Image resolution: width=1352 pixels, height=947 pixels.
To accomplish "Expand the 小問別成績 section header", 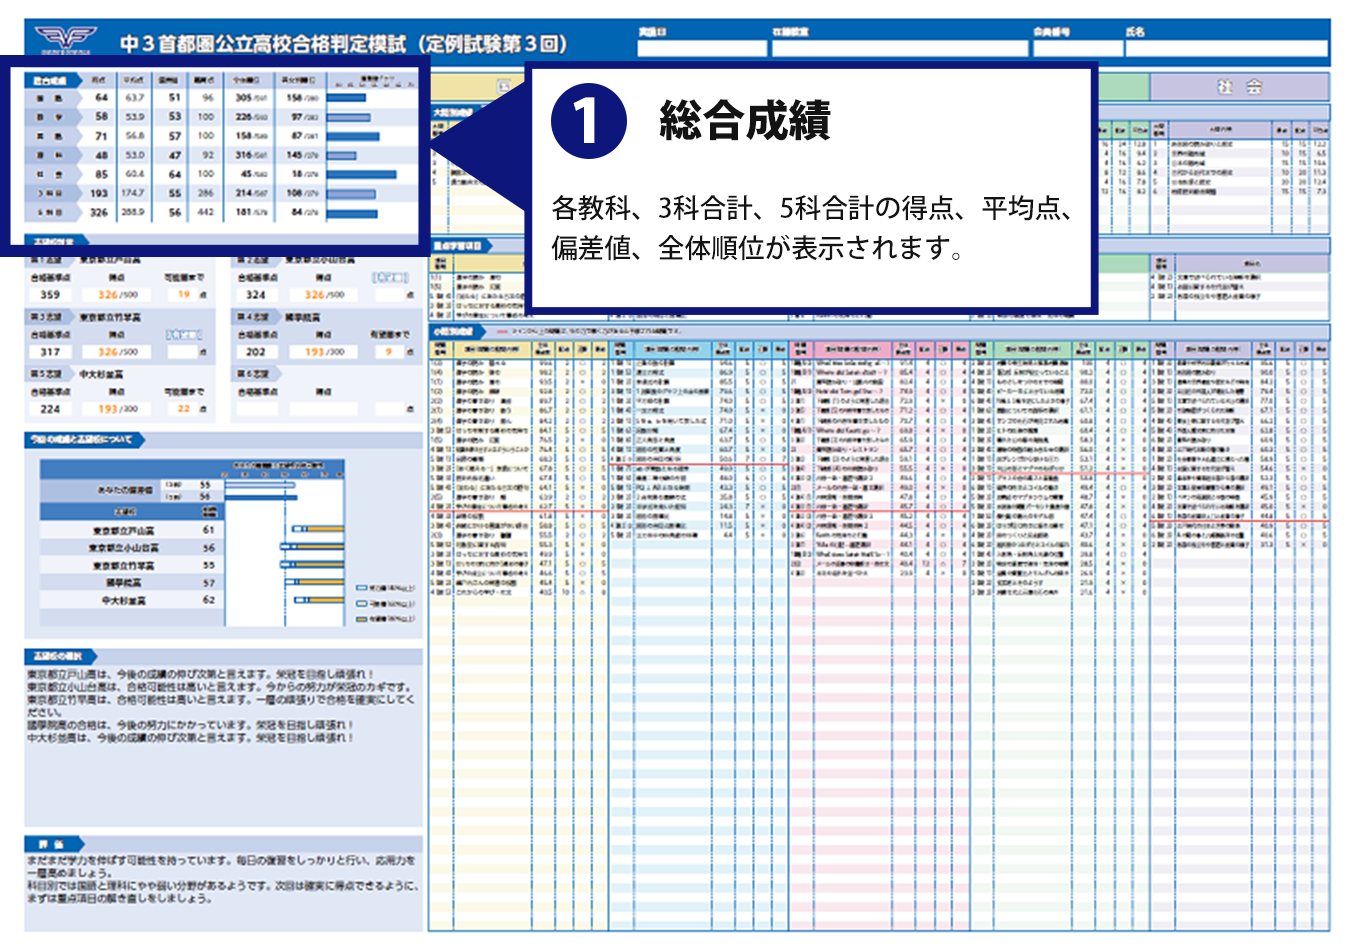I will 455,328.
